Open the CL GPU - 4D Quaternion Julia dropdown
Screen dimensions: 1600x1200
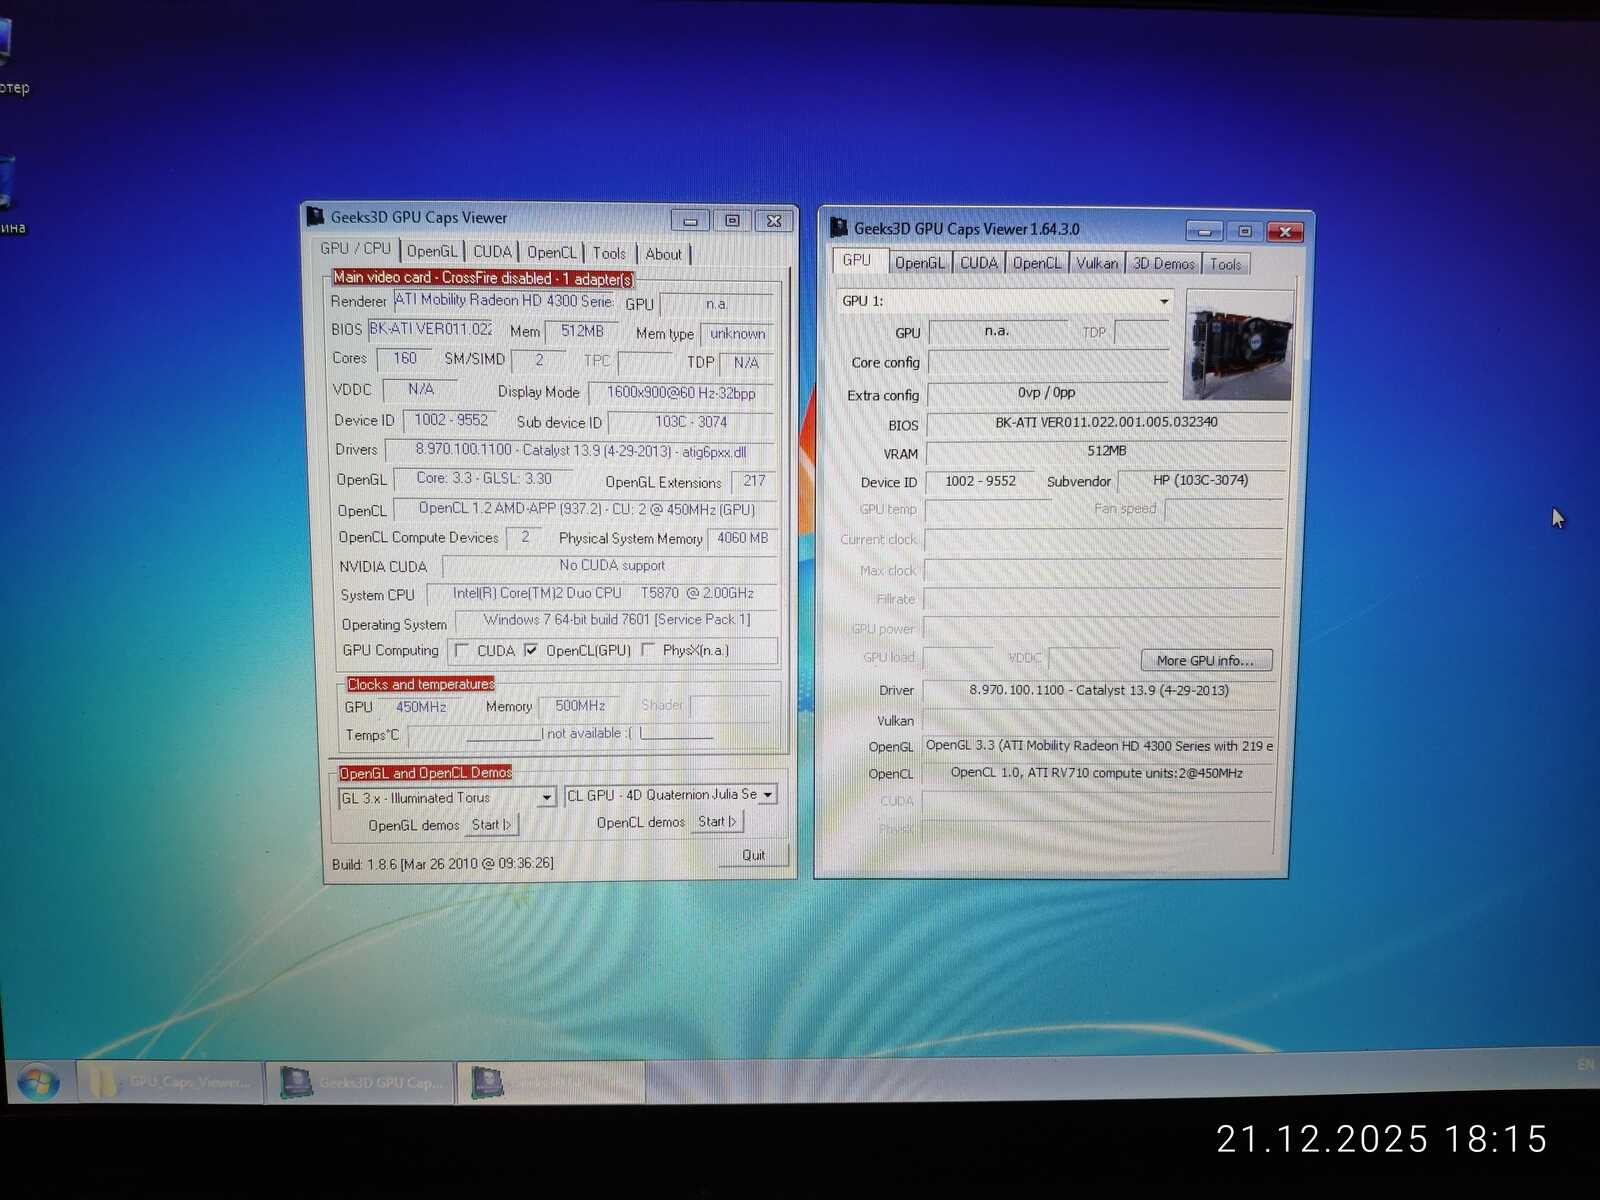(768, 795)
